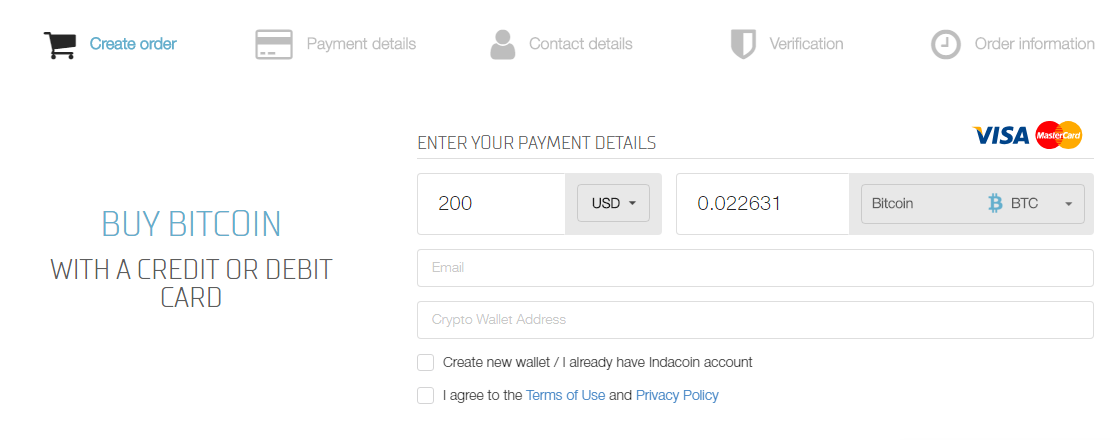
Task: Click the BTC dropdown arrow
Action: point(1068,205)
